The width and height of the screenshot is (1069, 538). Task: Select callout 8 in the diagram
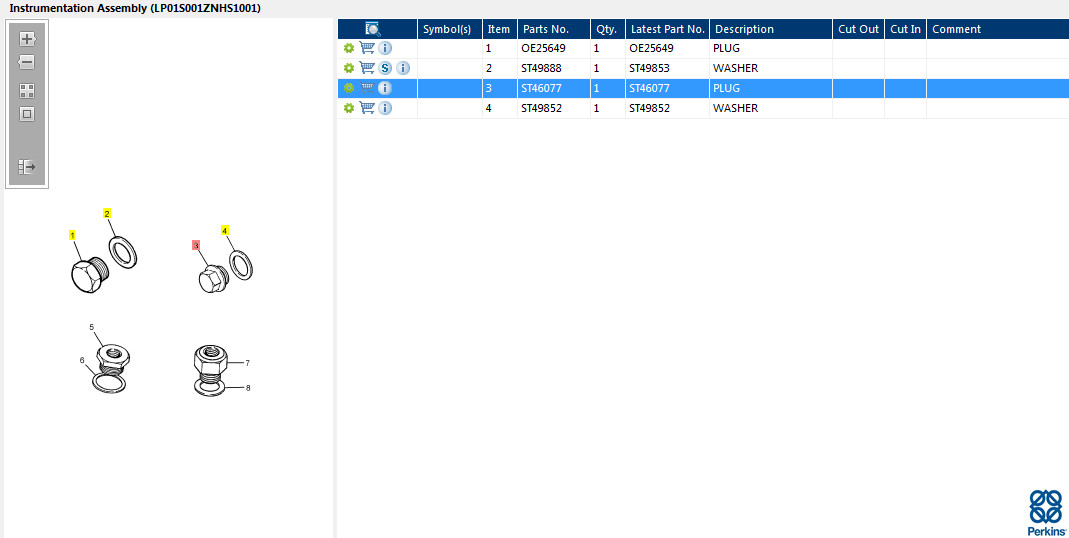tap(248, 388)
